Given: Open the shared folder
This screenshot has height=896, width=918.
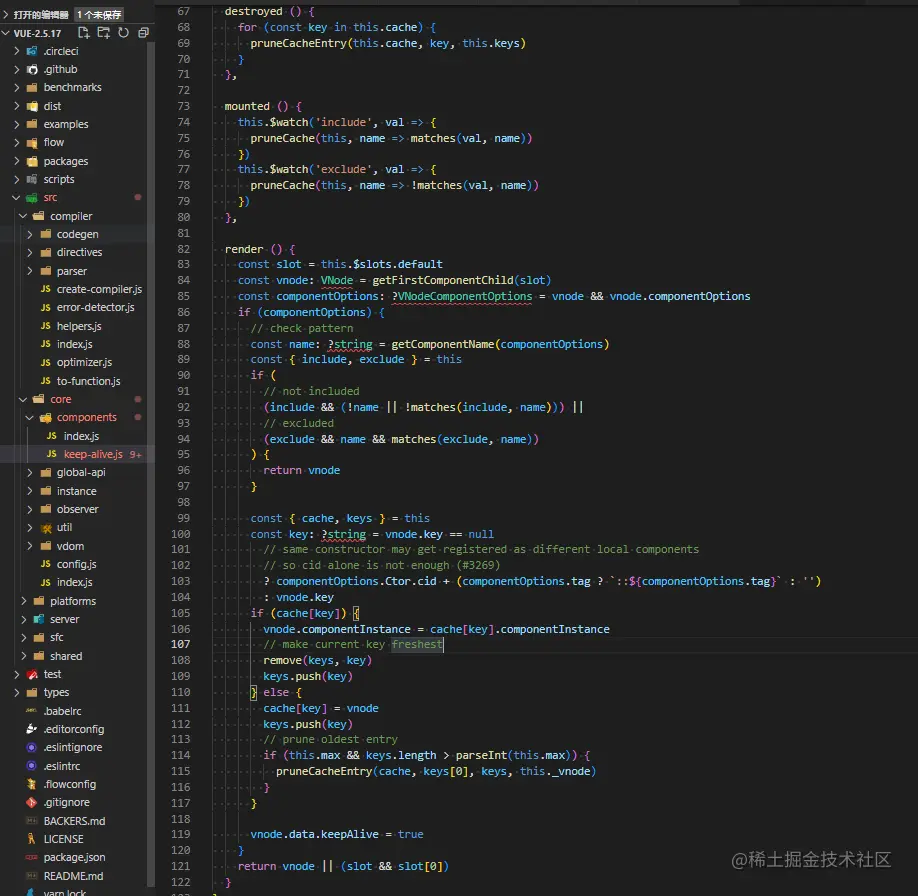Looking at the screenshot, I should click(x=66, y=656).
